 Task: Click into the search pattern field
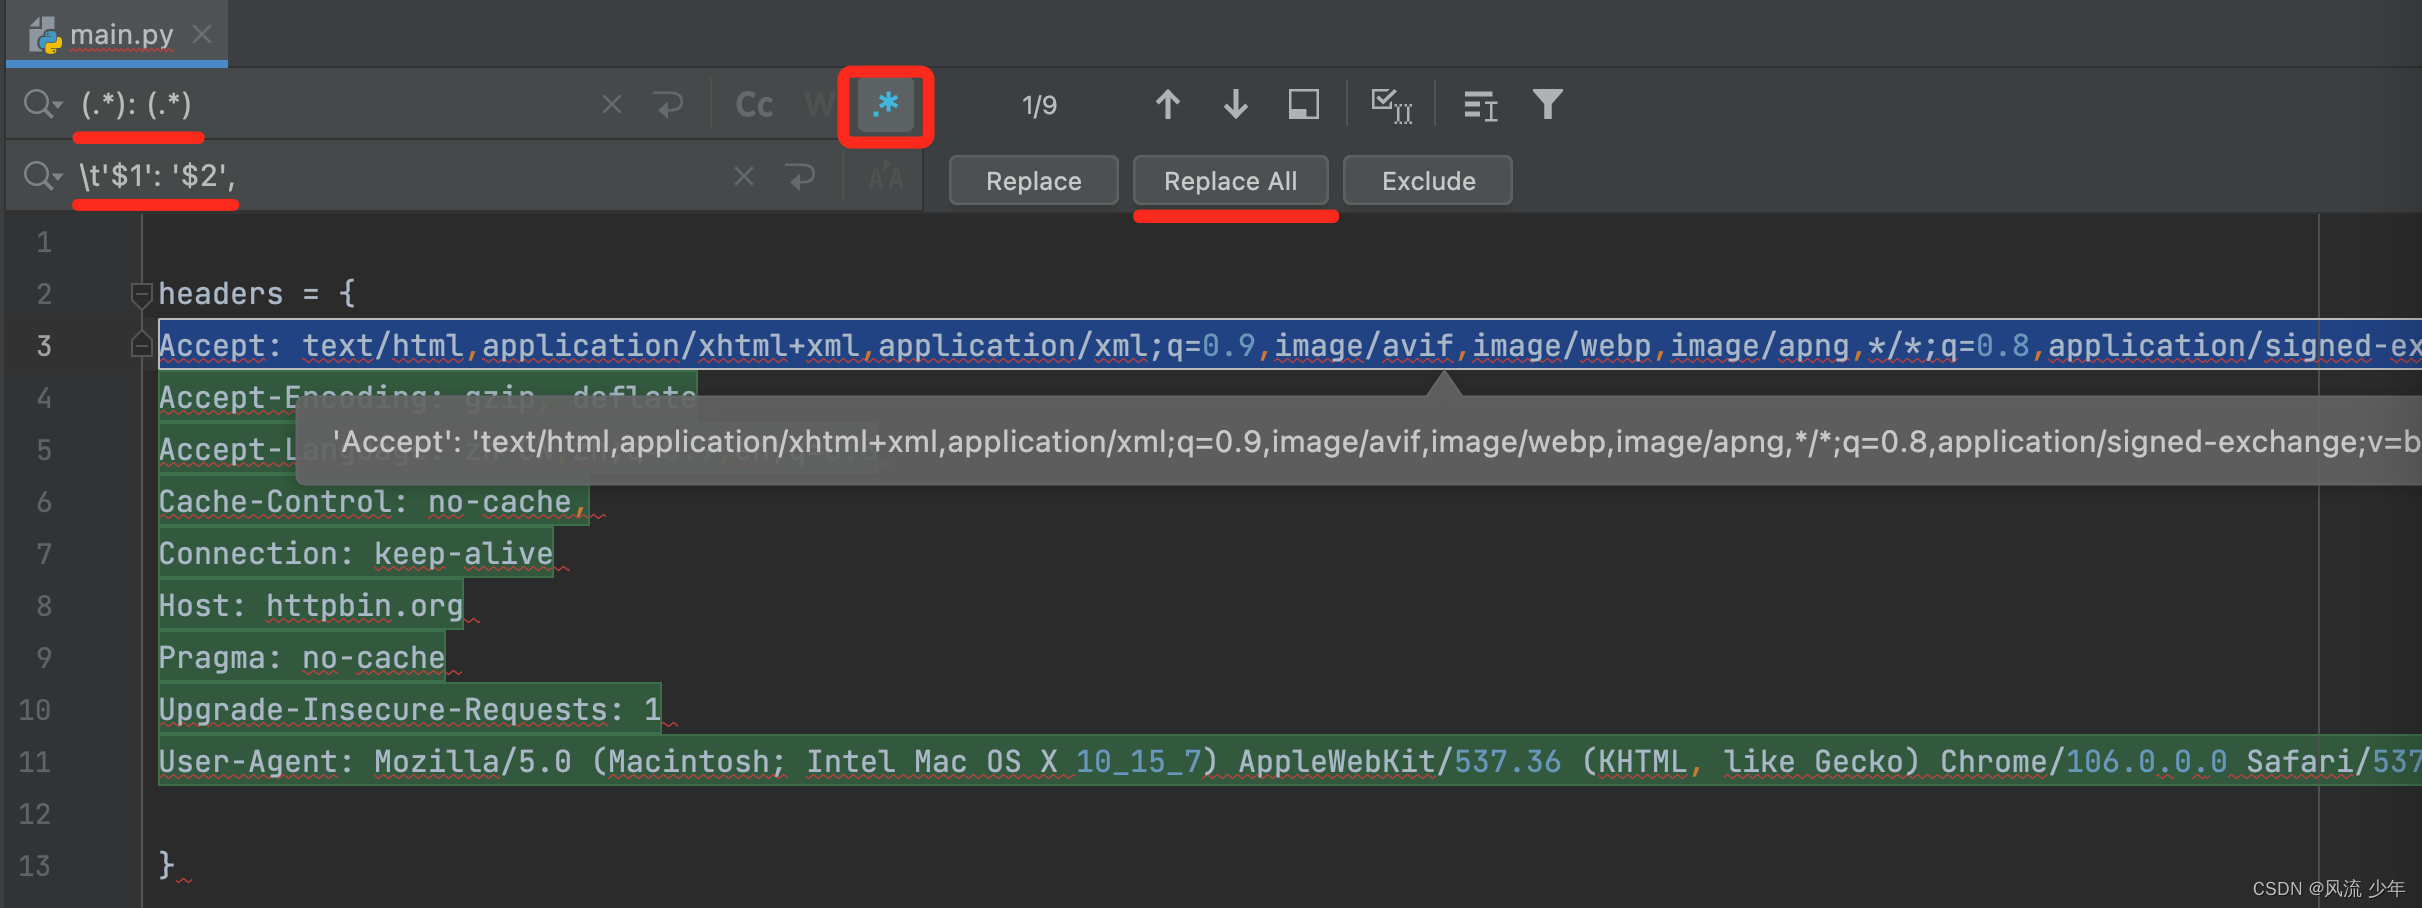(x=335, y=104)
